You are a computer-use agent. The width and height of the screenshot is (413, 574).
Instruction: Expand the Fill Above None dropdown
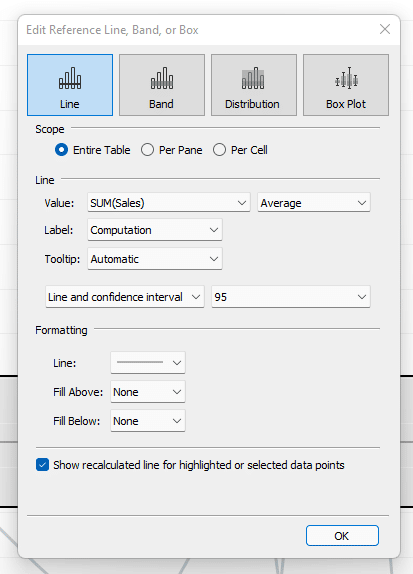[x=148, y=392]
